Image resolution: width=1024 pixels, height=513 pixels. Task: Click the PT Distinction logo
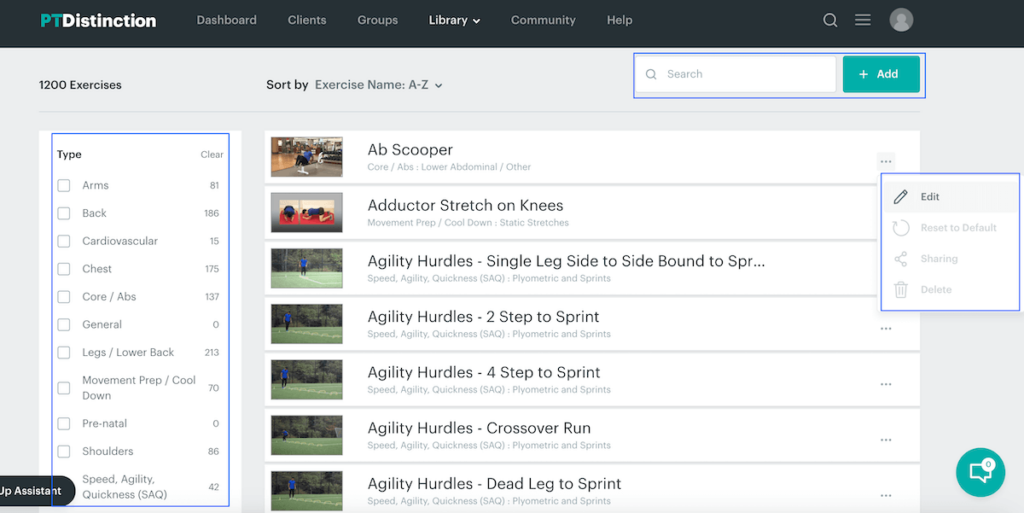pyautogui.click(x=98, y=21)
